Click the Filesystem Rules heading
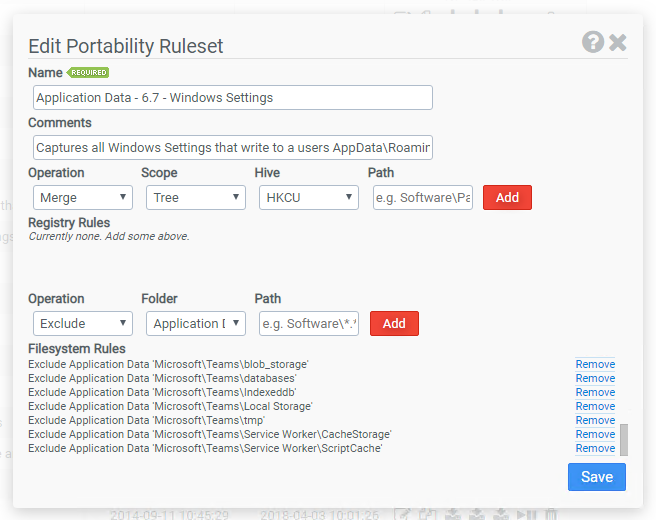656x520 pixels. click(77, 349)
